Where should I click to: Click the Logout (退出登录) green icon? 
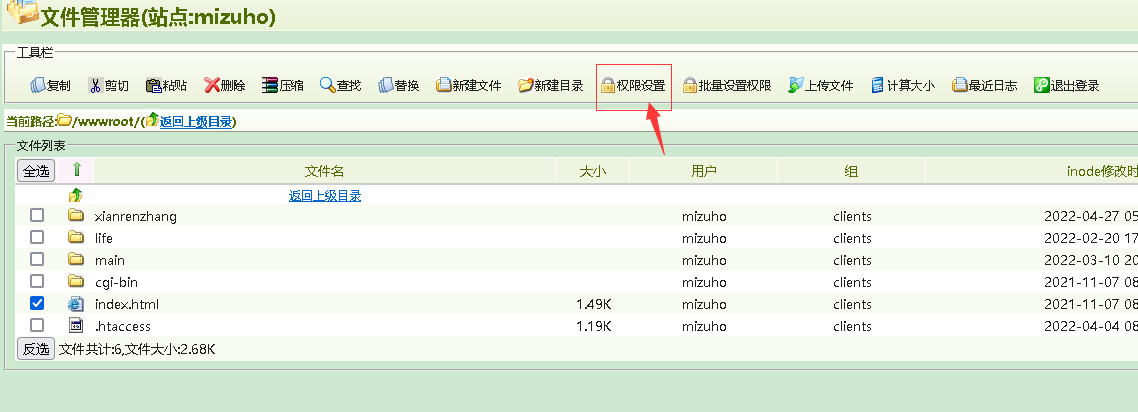(1042, 86)
